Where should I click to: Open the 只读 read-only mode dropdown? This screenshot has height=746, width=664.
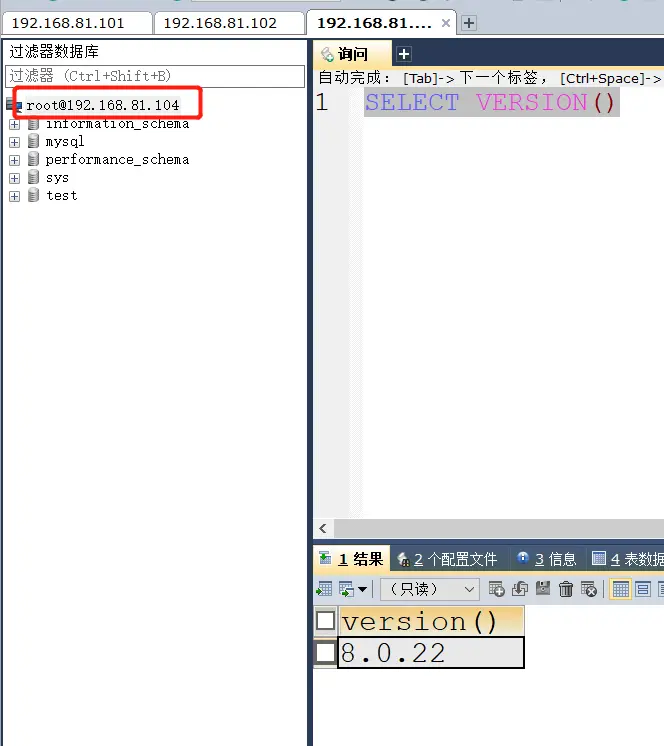coord(429,589)
